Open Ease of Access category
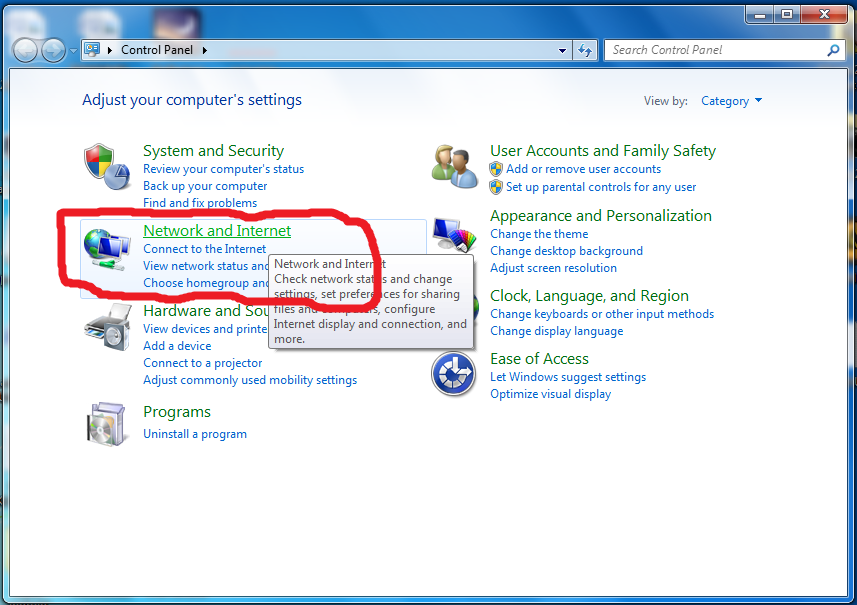Screen dimensions: 857x605 (x=539, y=359)
